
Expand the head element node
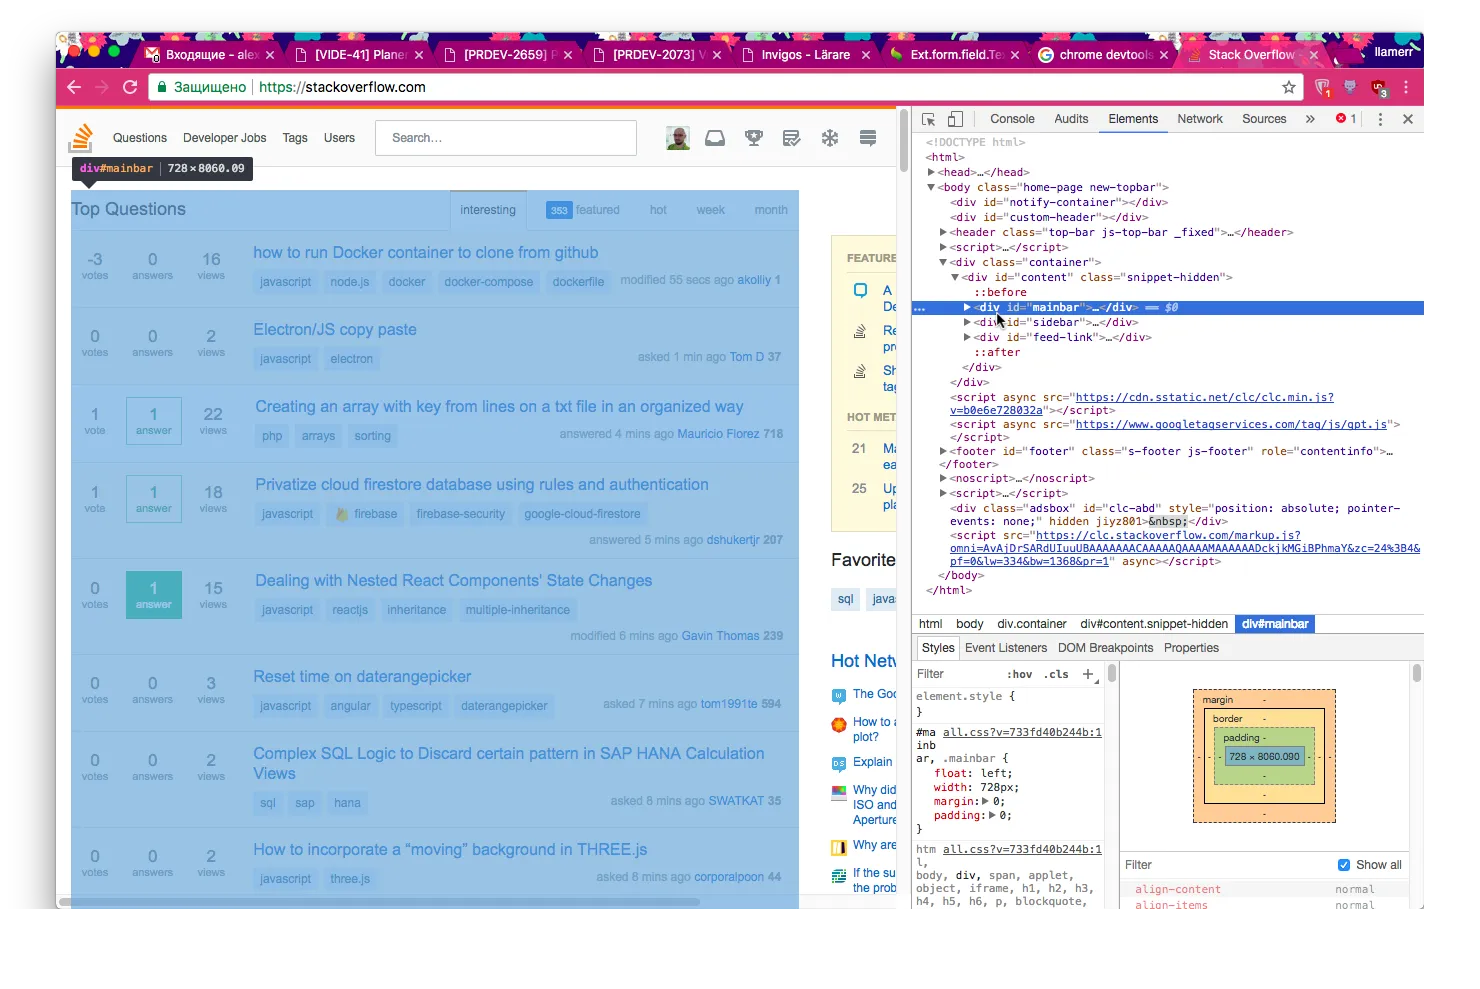coord(931,172)
